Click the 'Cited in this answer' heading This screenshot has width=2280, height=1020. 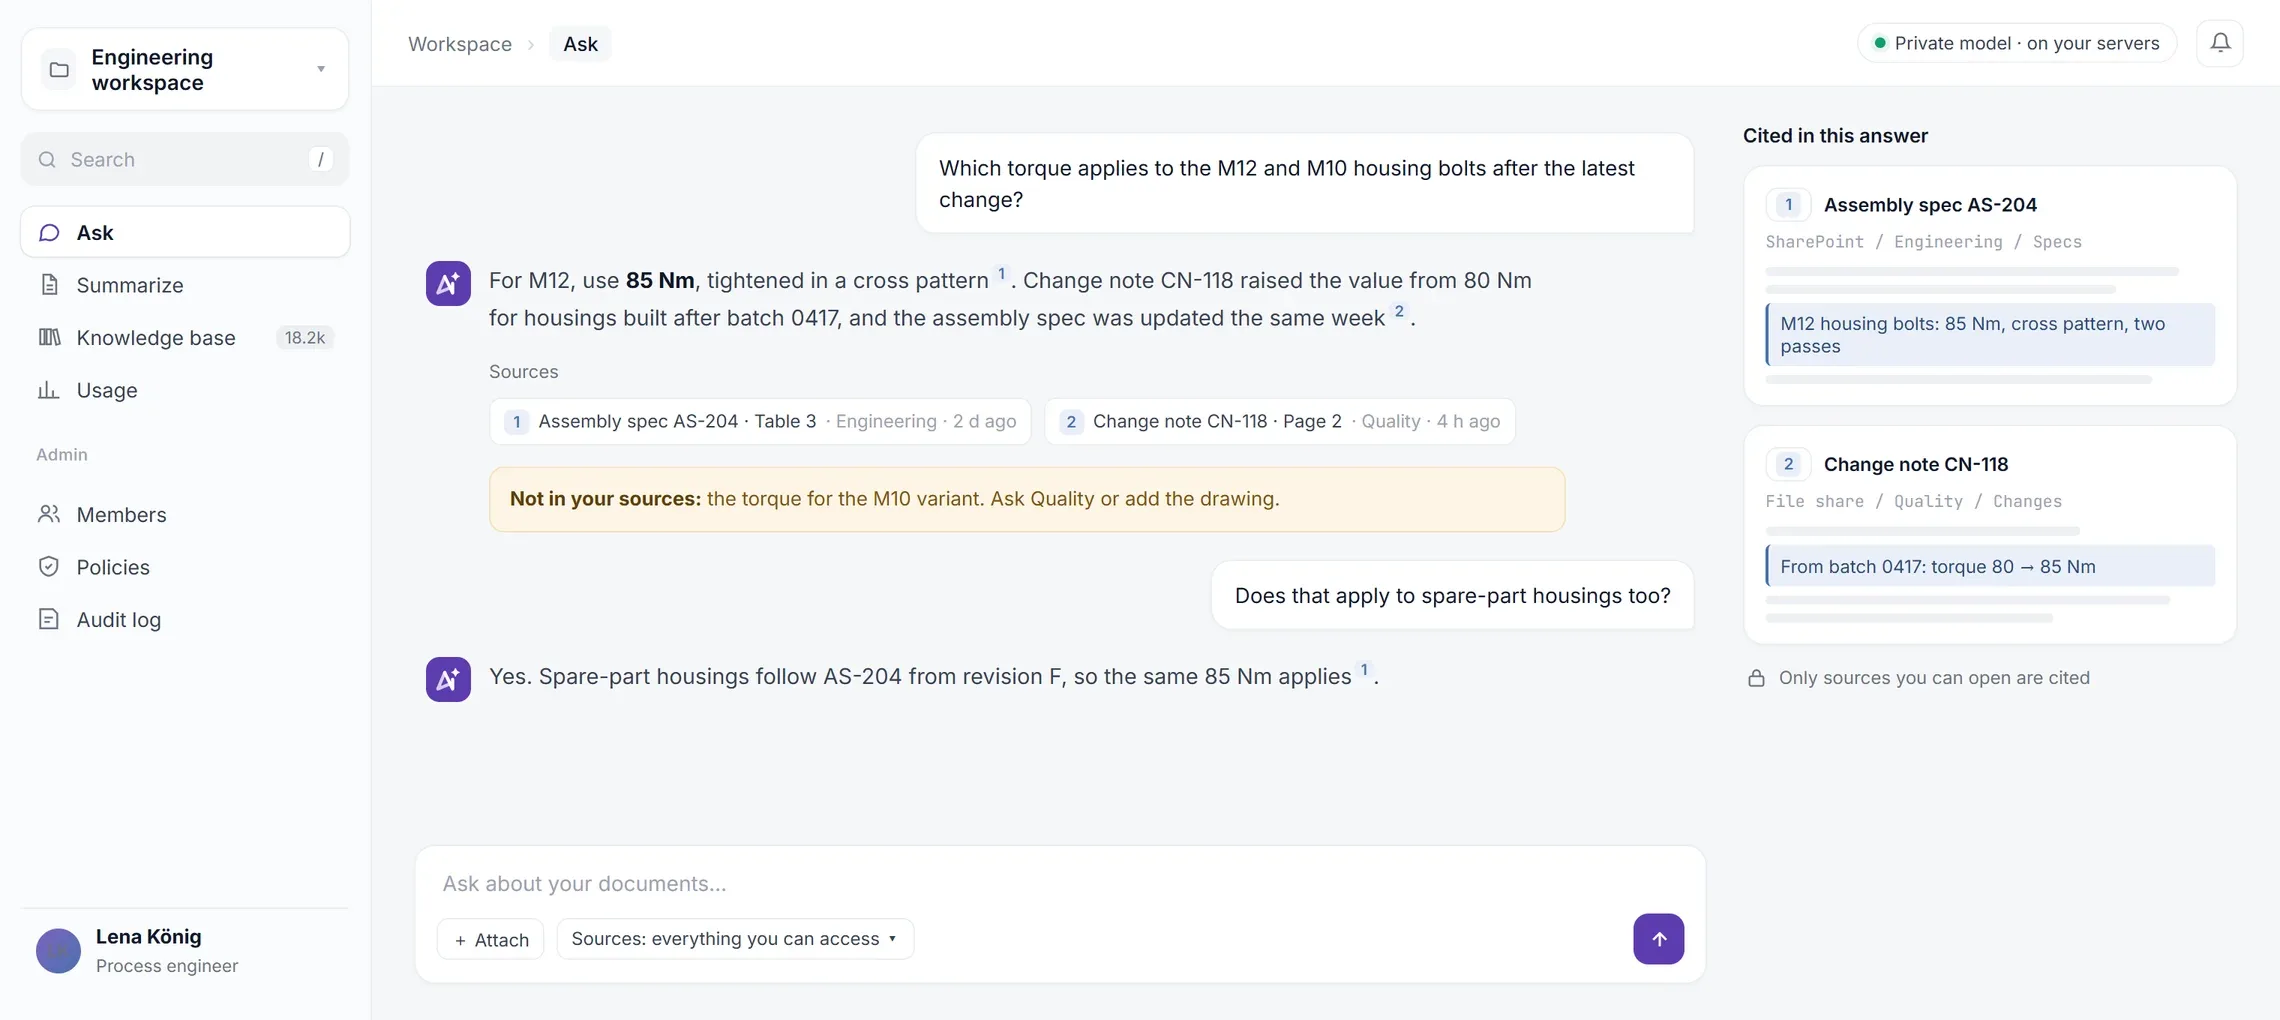tap(1835, 136)
